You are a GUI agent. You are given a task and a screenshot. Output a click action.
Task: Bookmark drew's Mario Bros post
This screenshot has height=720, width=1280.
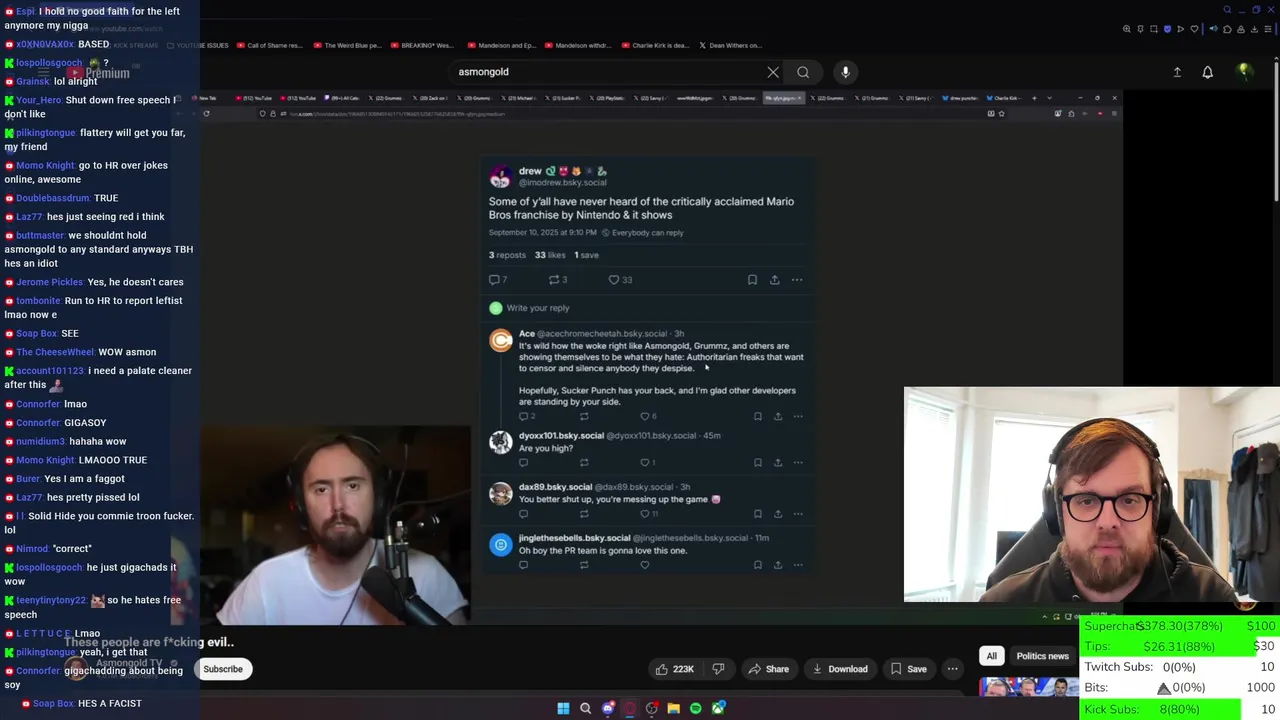click(x=752, y=280)
